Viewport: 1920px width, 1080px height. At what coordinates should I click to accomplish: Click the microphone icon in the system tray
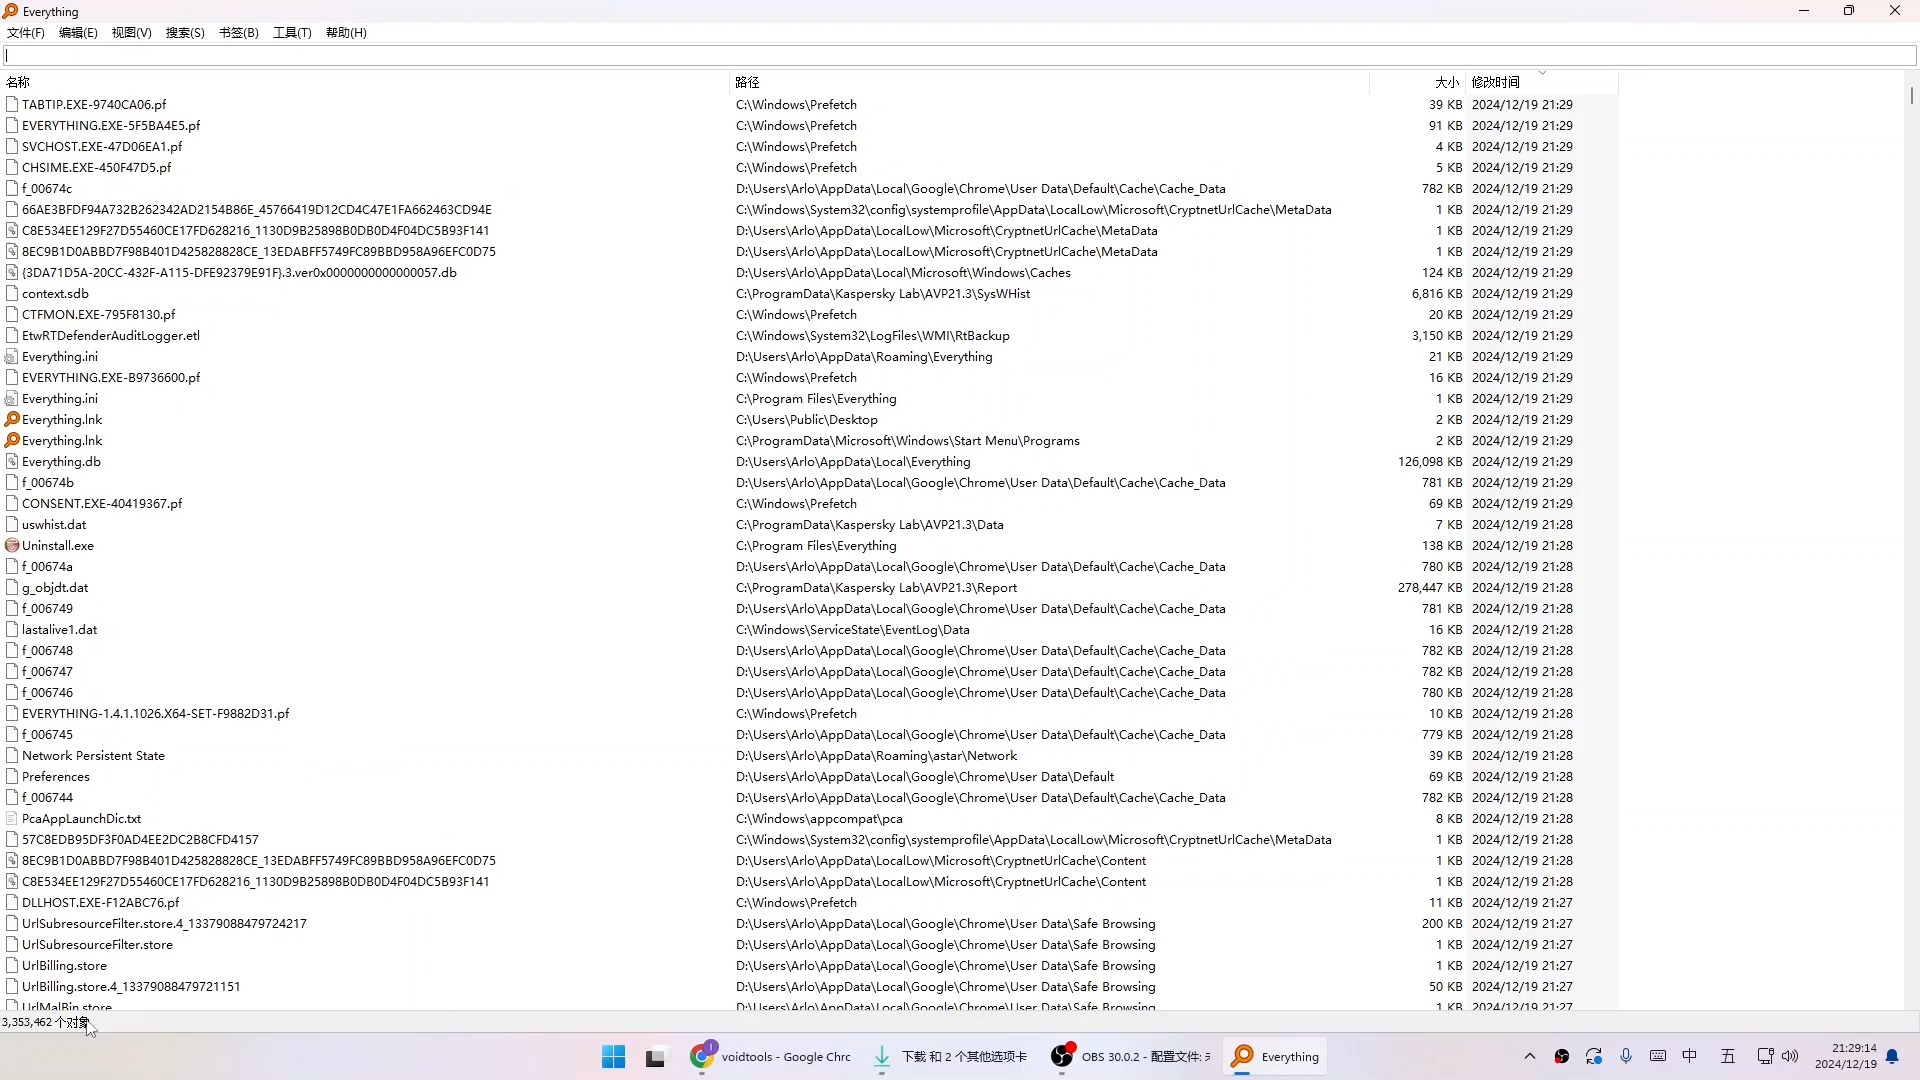(x=1626, y=1056)
